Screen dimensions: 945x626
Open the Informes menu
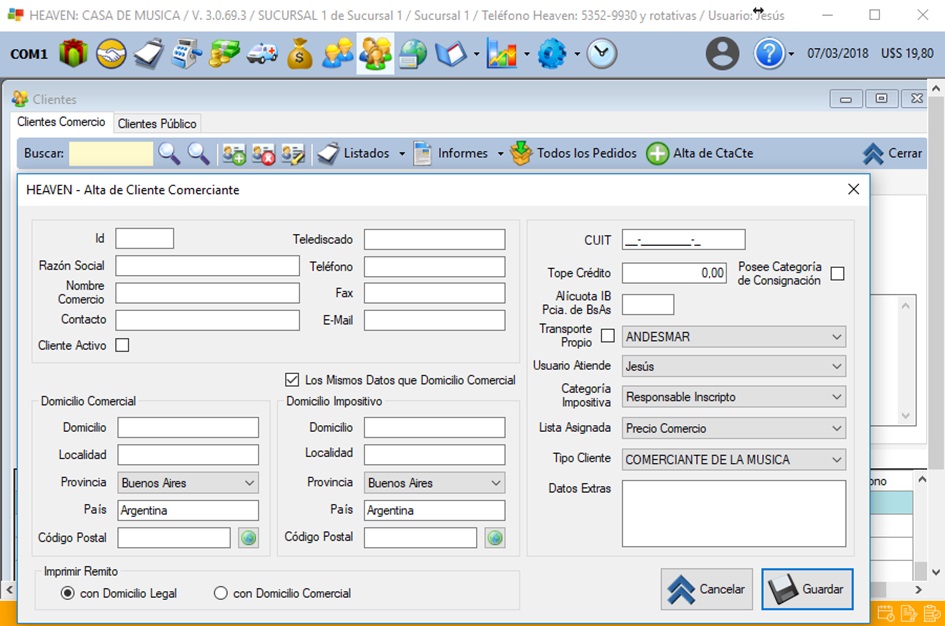pyautogui.click(x=451, y=153)
